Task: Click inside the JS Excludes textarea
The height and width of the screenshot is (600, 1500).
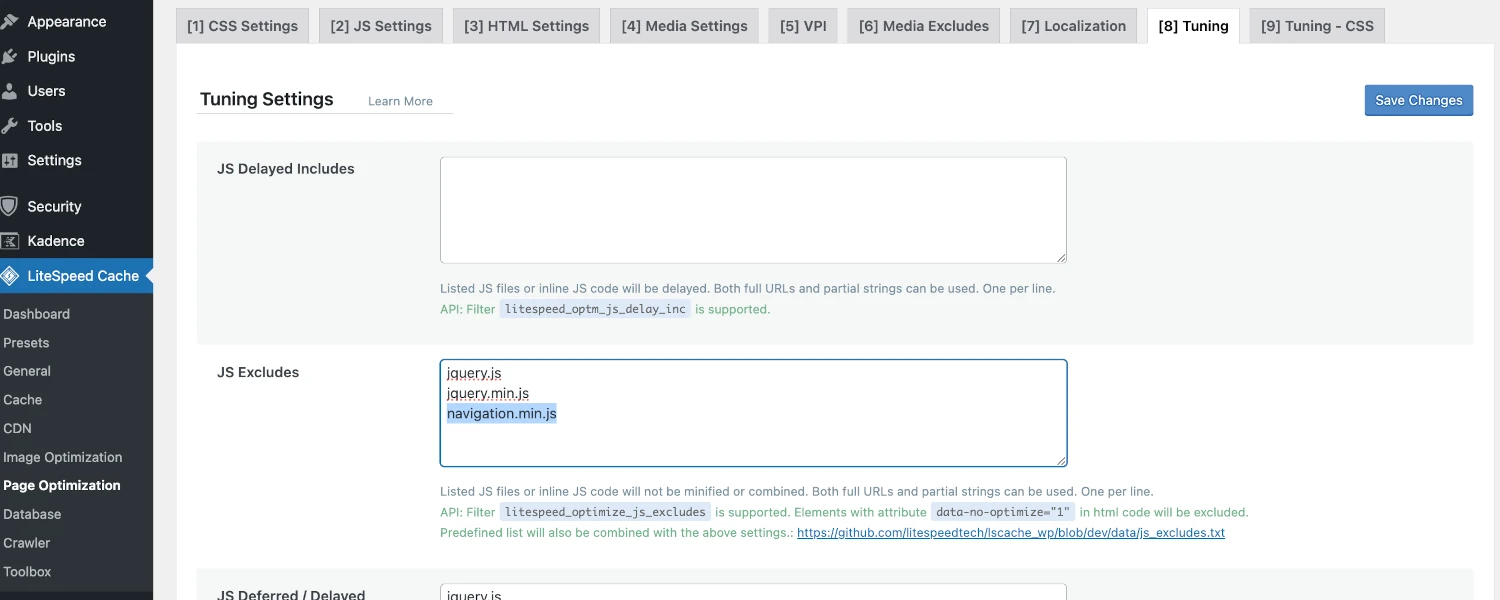Action: [x=753, y=413]
